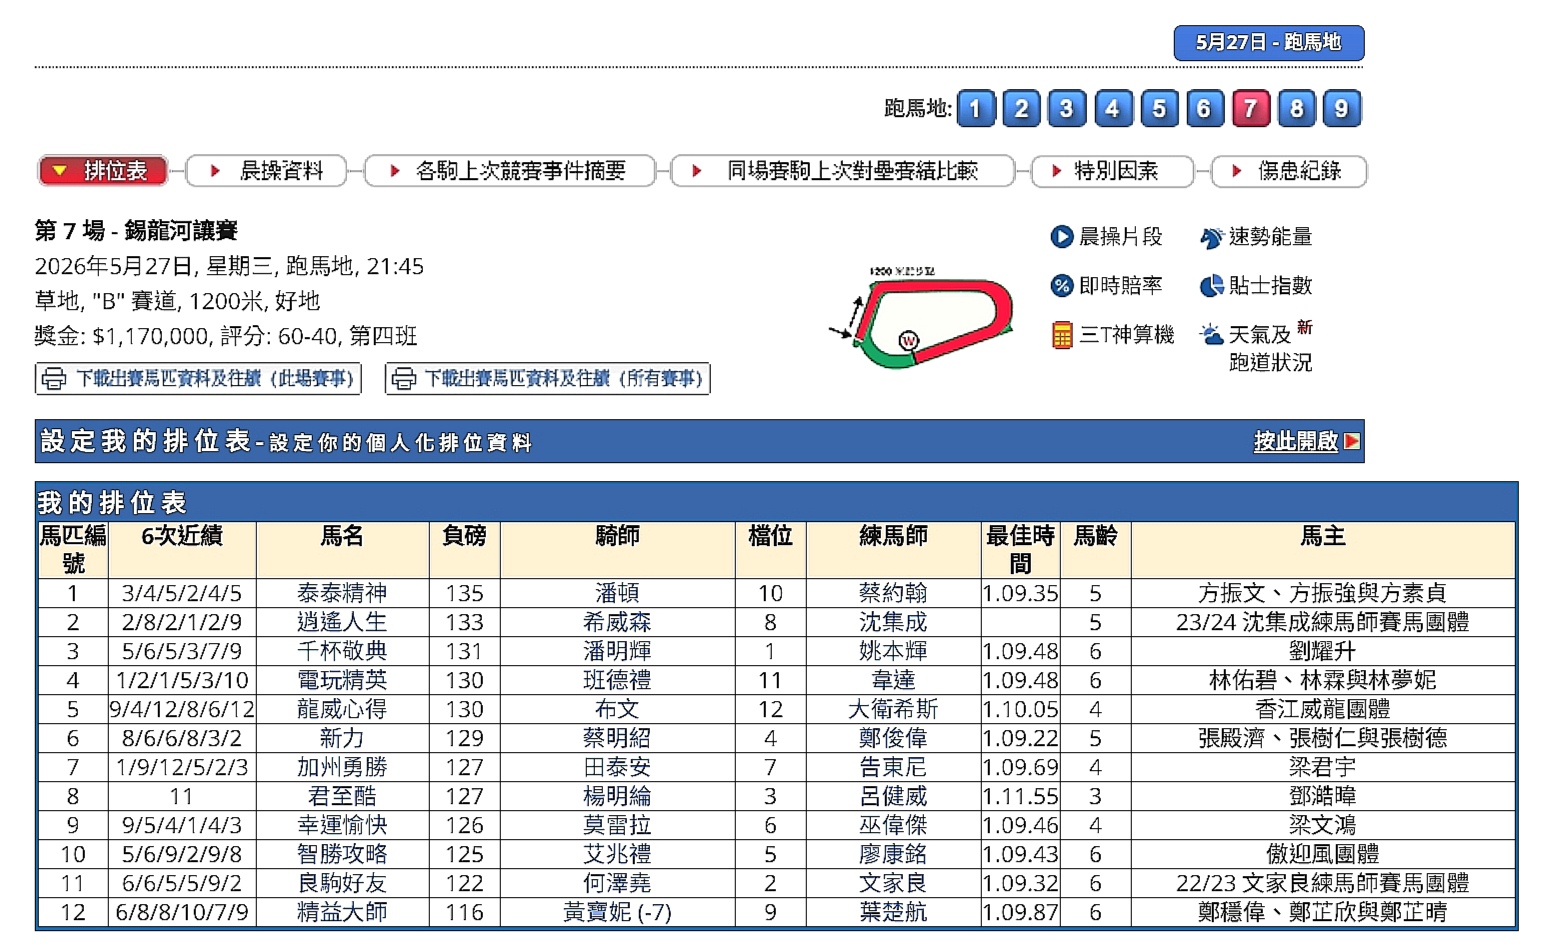Screen dimensions: 1568x949
Task: Open horse 電玩精英 details
Action: [x=342, y=680]
